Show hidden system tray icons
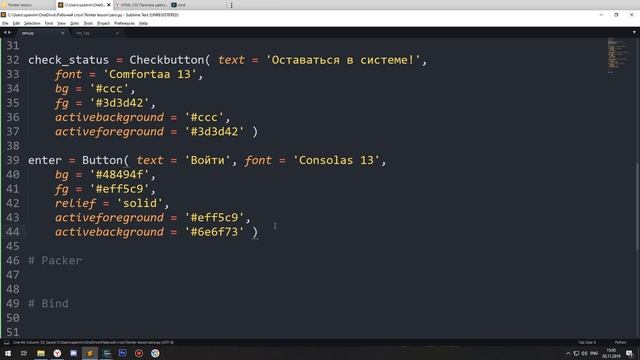 (x=568, y=353)
